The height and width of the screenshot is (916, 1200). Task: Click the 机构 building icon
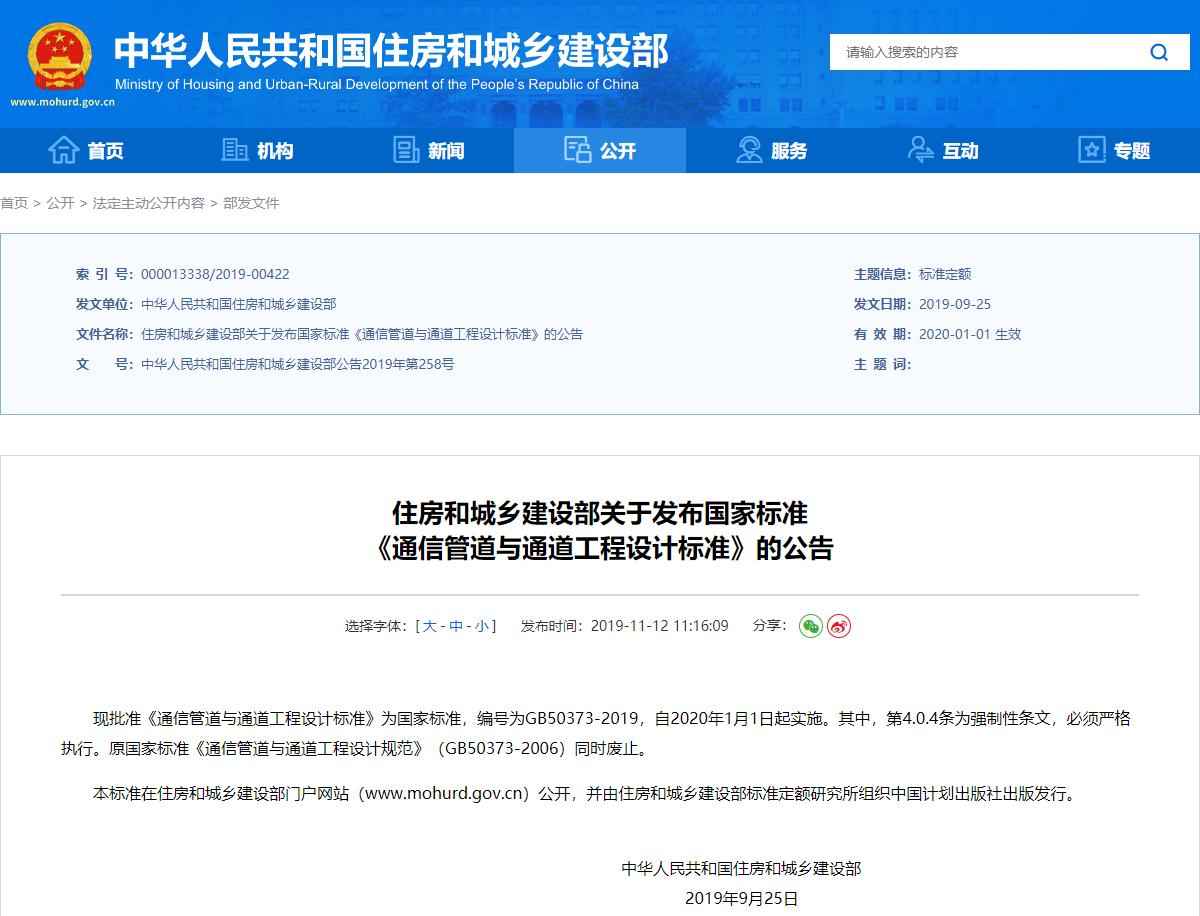coord(235,150)
